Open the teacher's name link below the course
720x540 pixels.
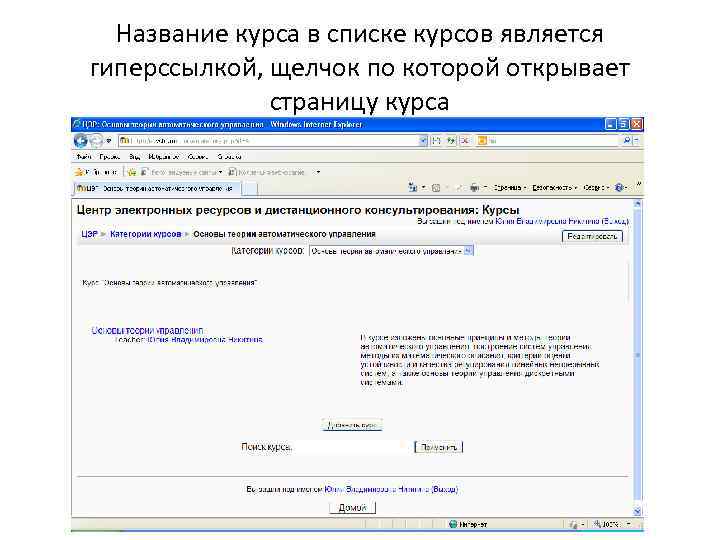(205, 340)
